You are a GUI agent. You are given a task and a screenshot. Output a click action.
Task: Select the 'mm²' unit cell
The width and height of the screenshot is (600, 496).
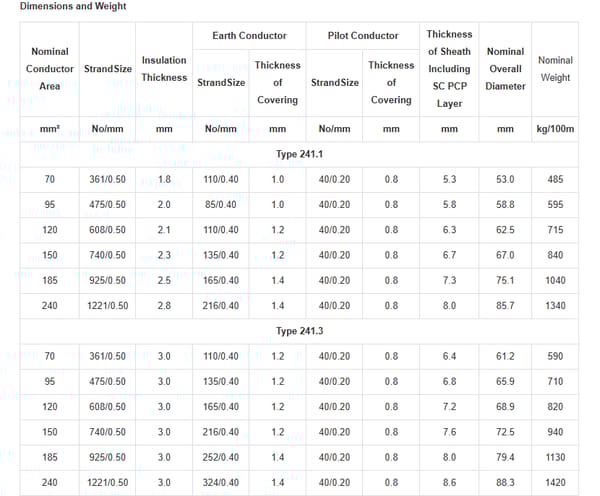click(x=49, y=129)
